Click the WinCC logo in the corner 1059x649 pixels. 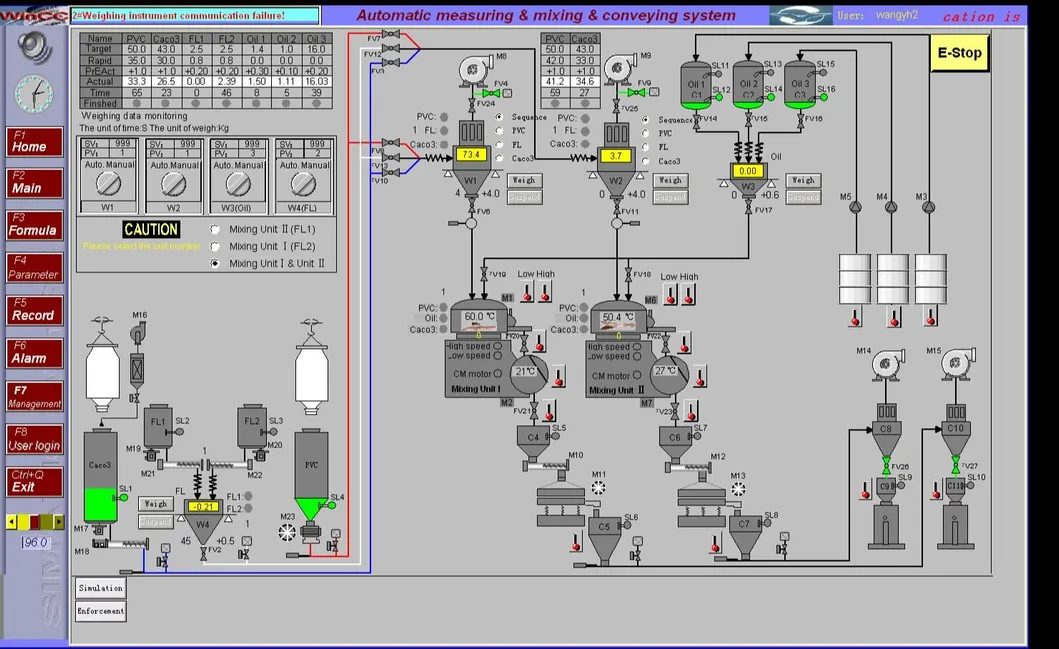click(33, 14)
